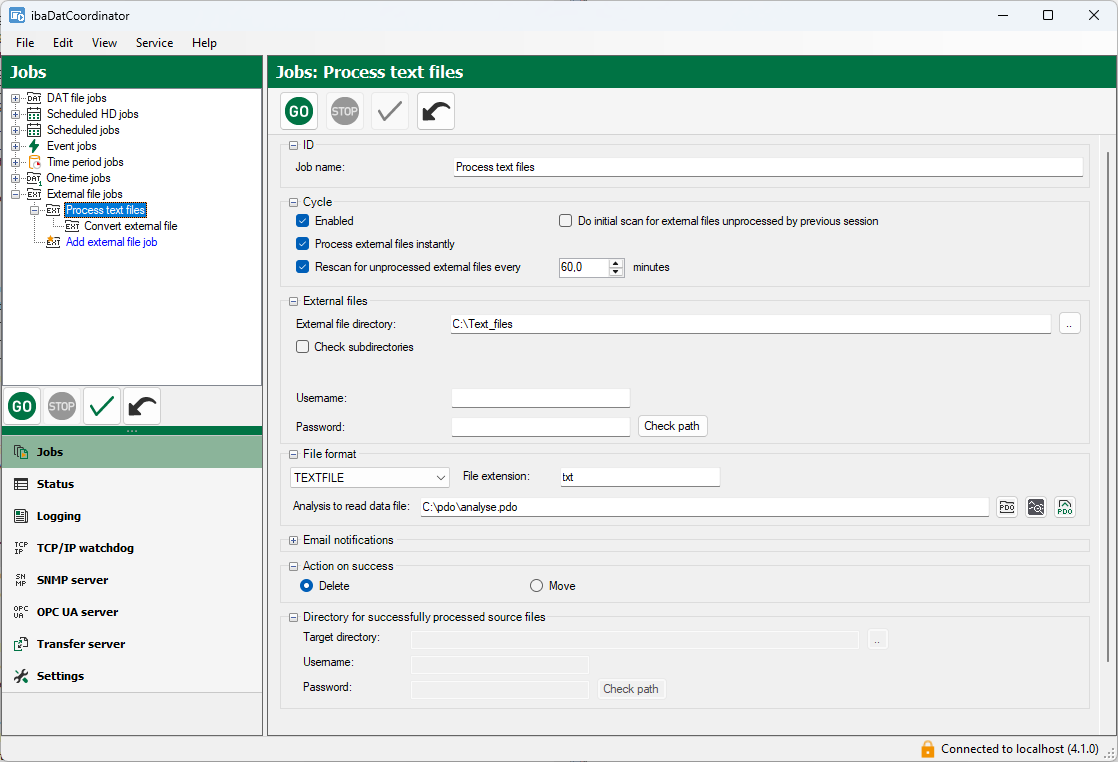The image size is (1118, 762).
Task: Open the View menu
Action: click(x=104, y=43)
